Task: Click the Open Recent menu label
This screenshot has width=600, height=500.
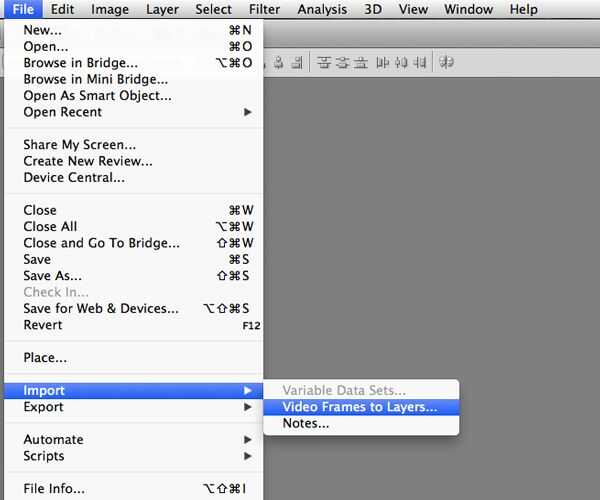Action: click(62, 112)
